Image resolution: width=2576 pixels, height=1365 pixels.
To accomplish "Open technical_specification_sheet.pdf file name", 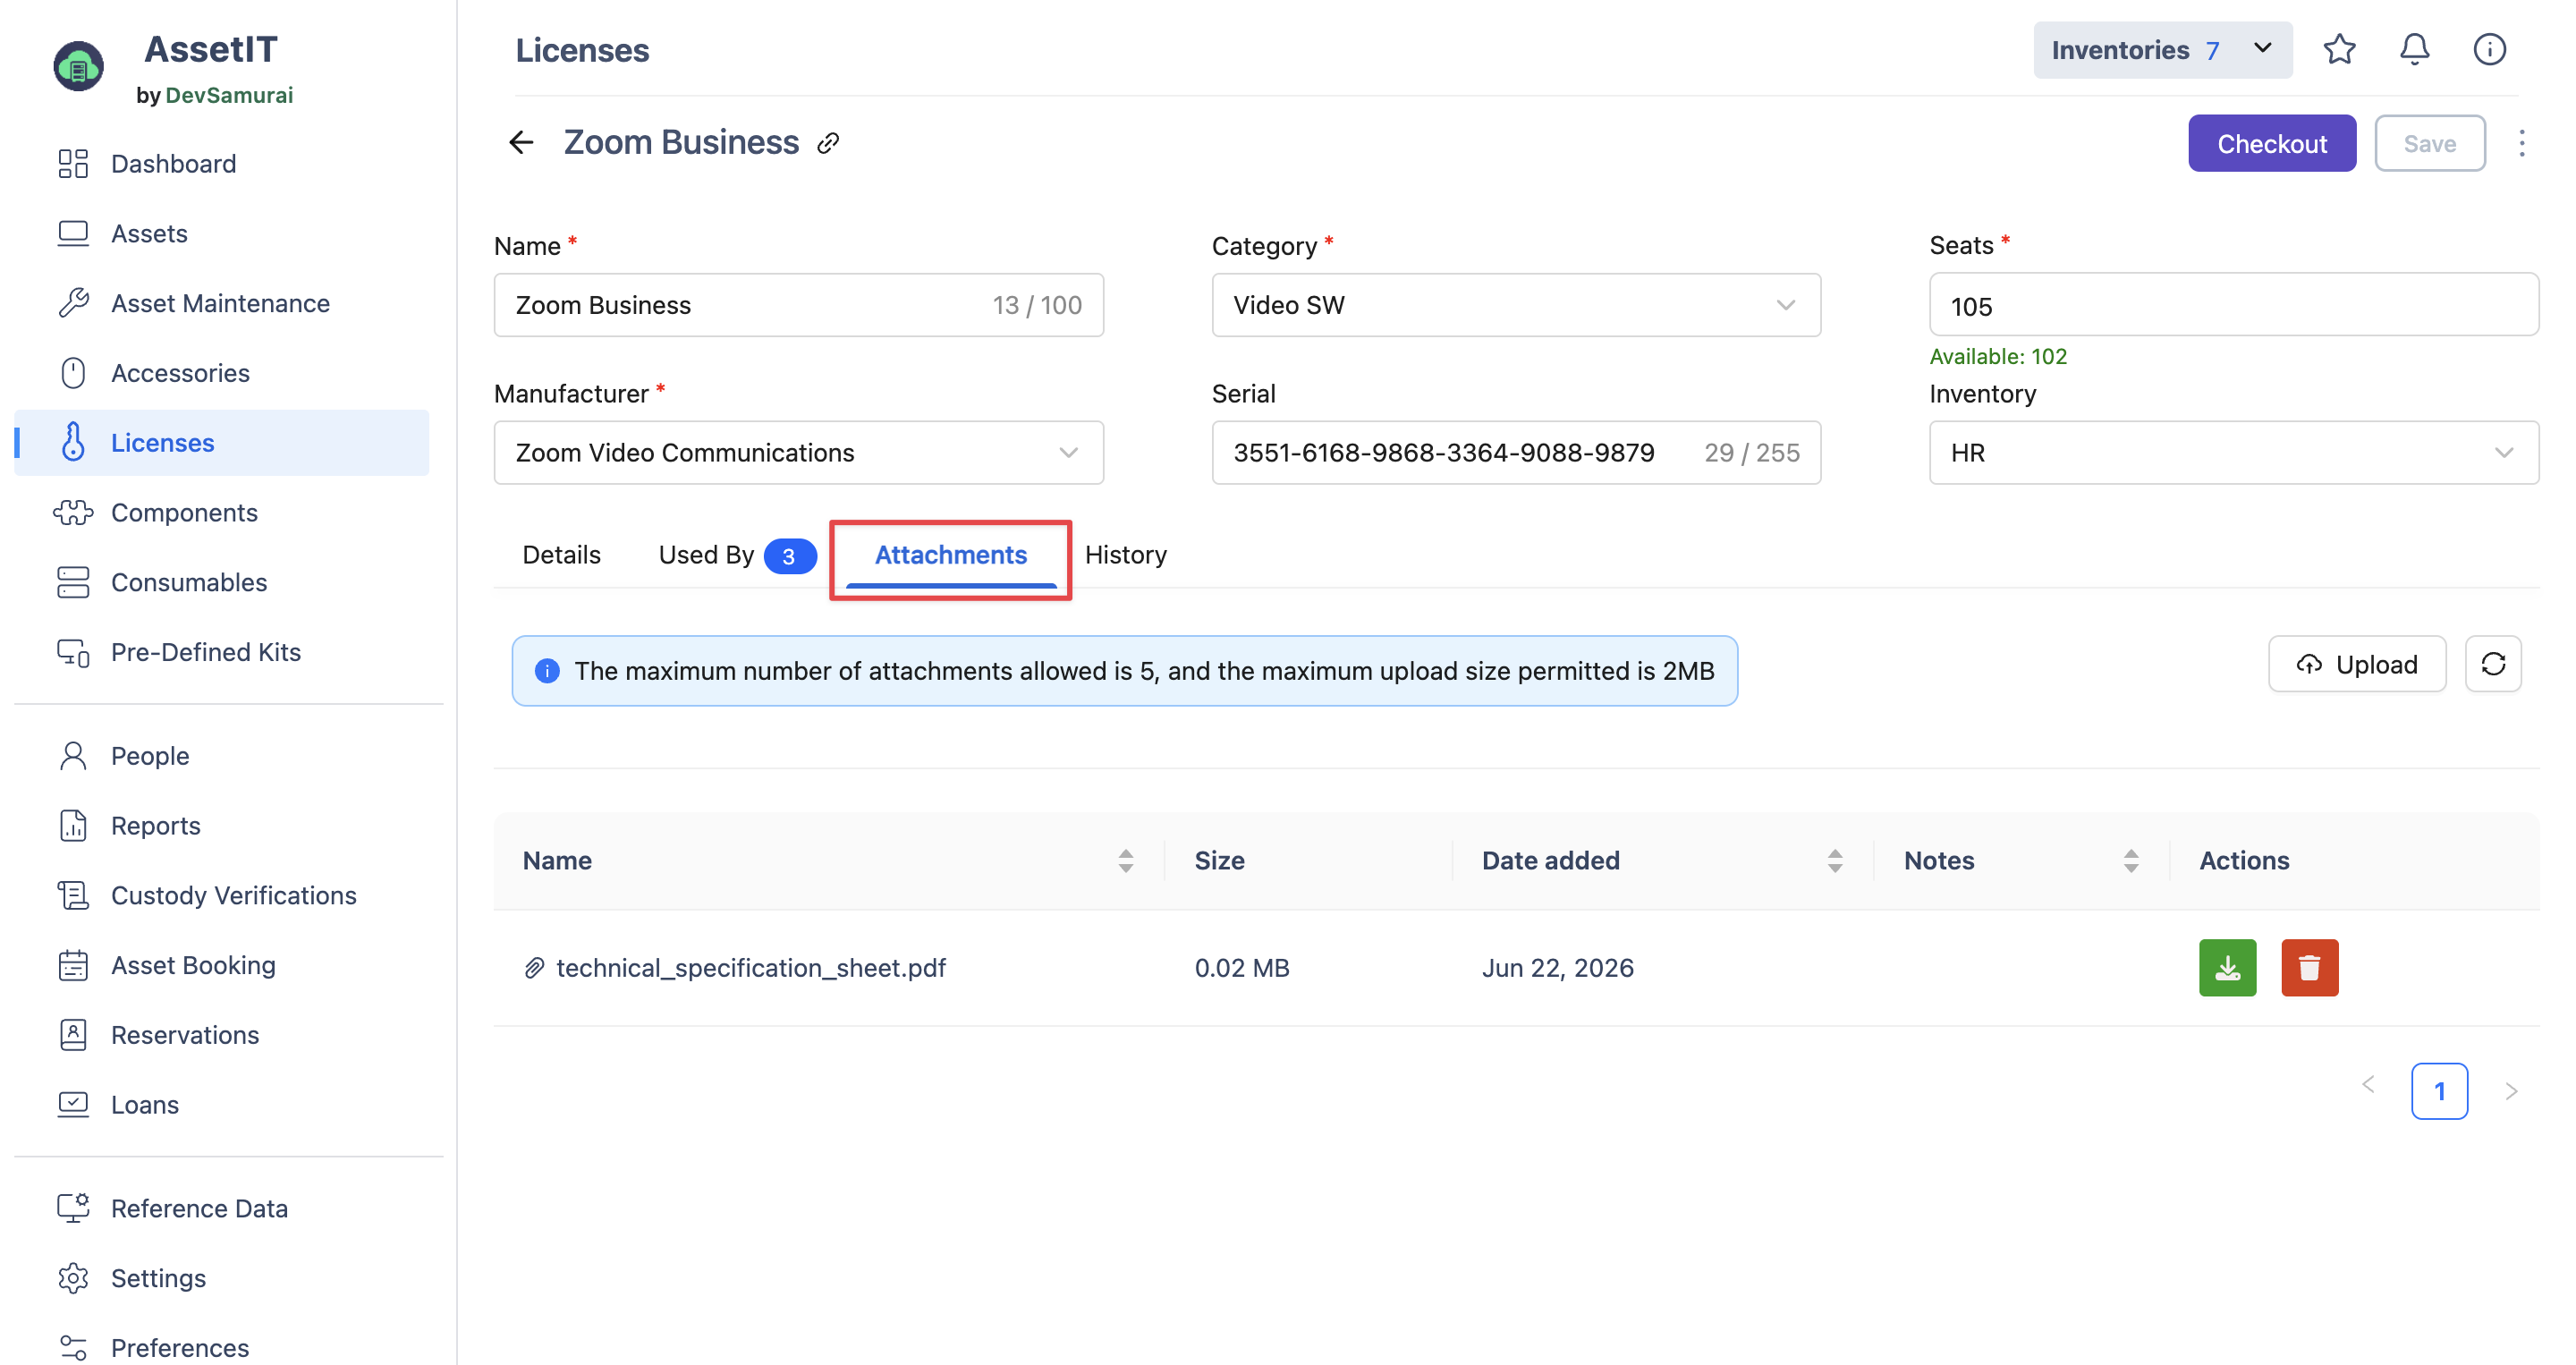I will pyautogui.click(x=750, y=968).
